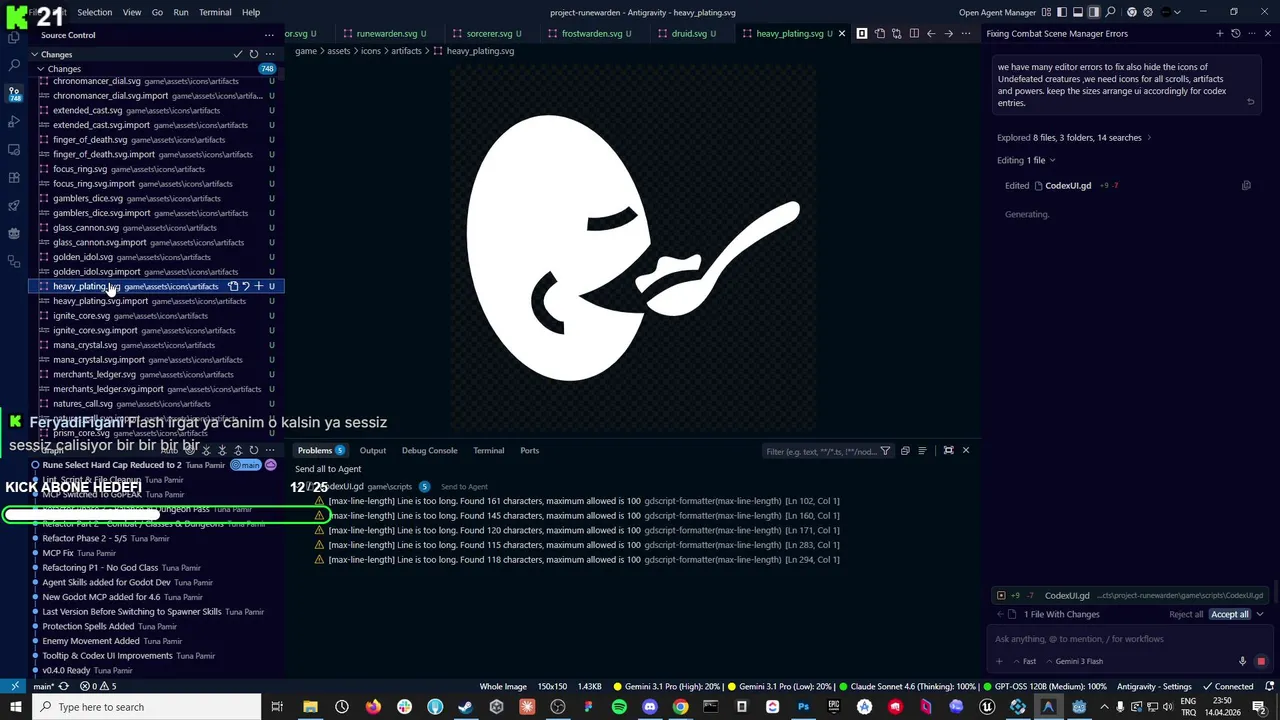
Task: Close the heavy_plating.svg editor tab
Action: [841, 33]
